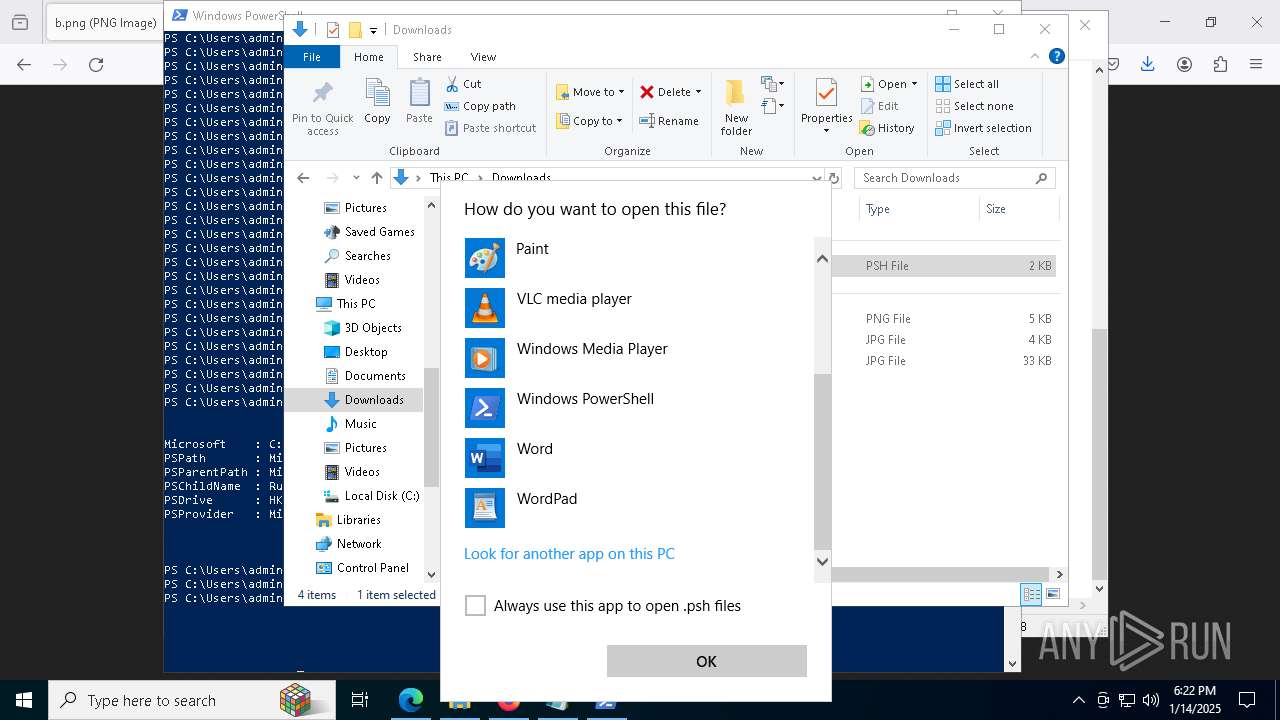Image resolution: width=1280 pixels, height=720 pixels.
Task: Open Control Panel in navigation pane
Action: tap(362, 568)
